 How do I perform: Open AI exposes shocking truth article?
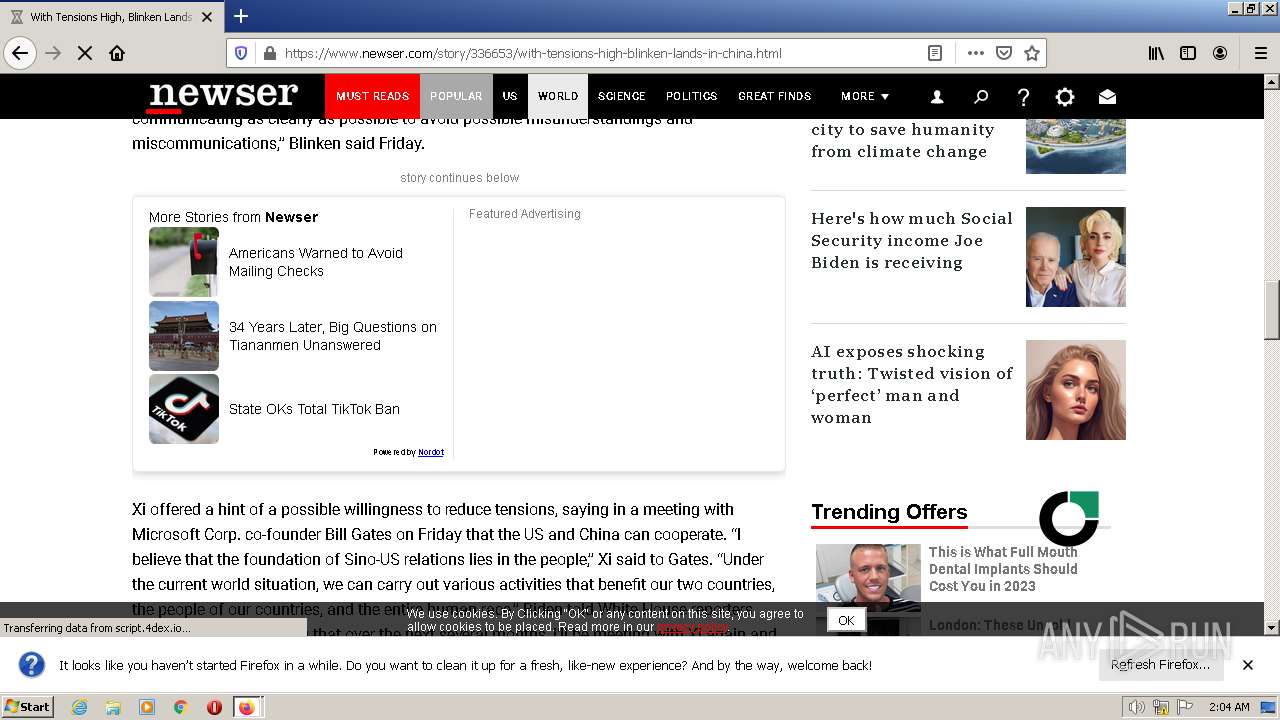pyautogui.click(x=912, y=384)
